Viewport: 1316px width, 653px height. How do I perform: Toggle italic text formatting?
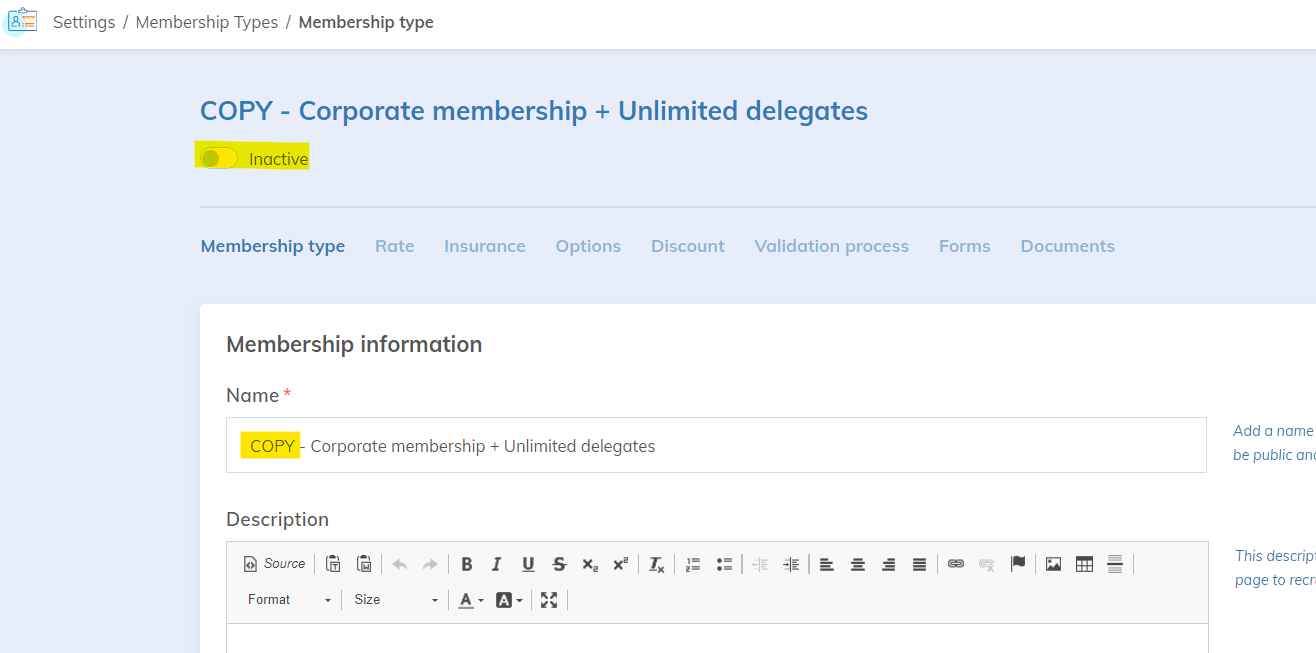[x=497, y=564]
